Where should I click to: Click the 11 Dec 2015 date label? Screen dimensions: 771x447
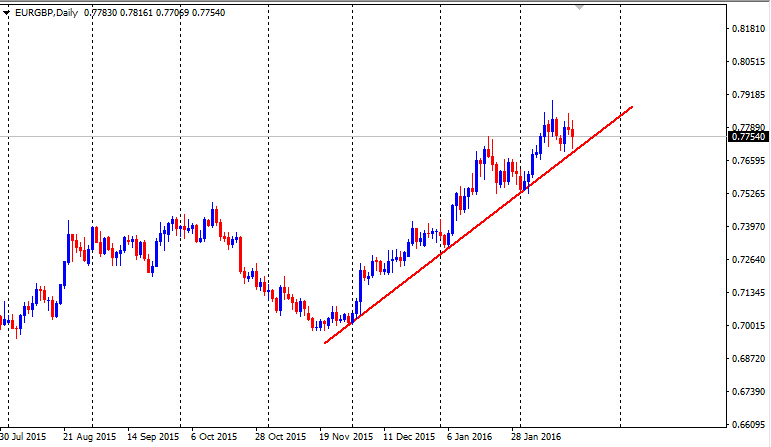[409, 437]
